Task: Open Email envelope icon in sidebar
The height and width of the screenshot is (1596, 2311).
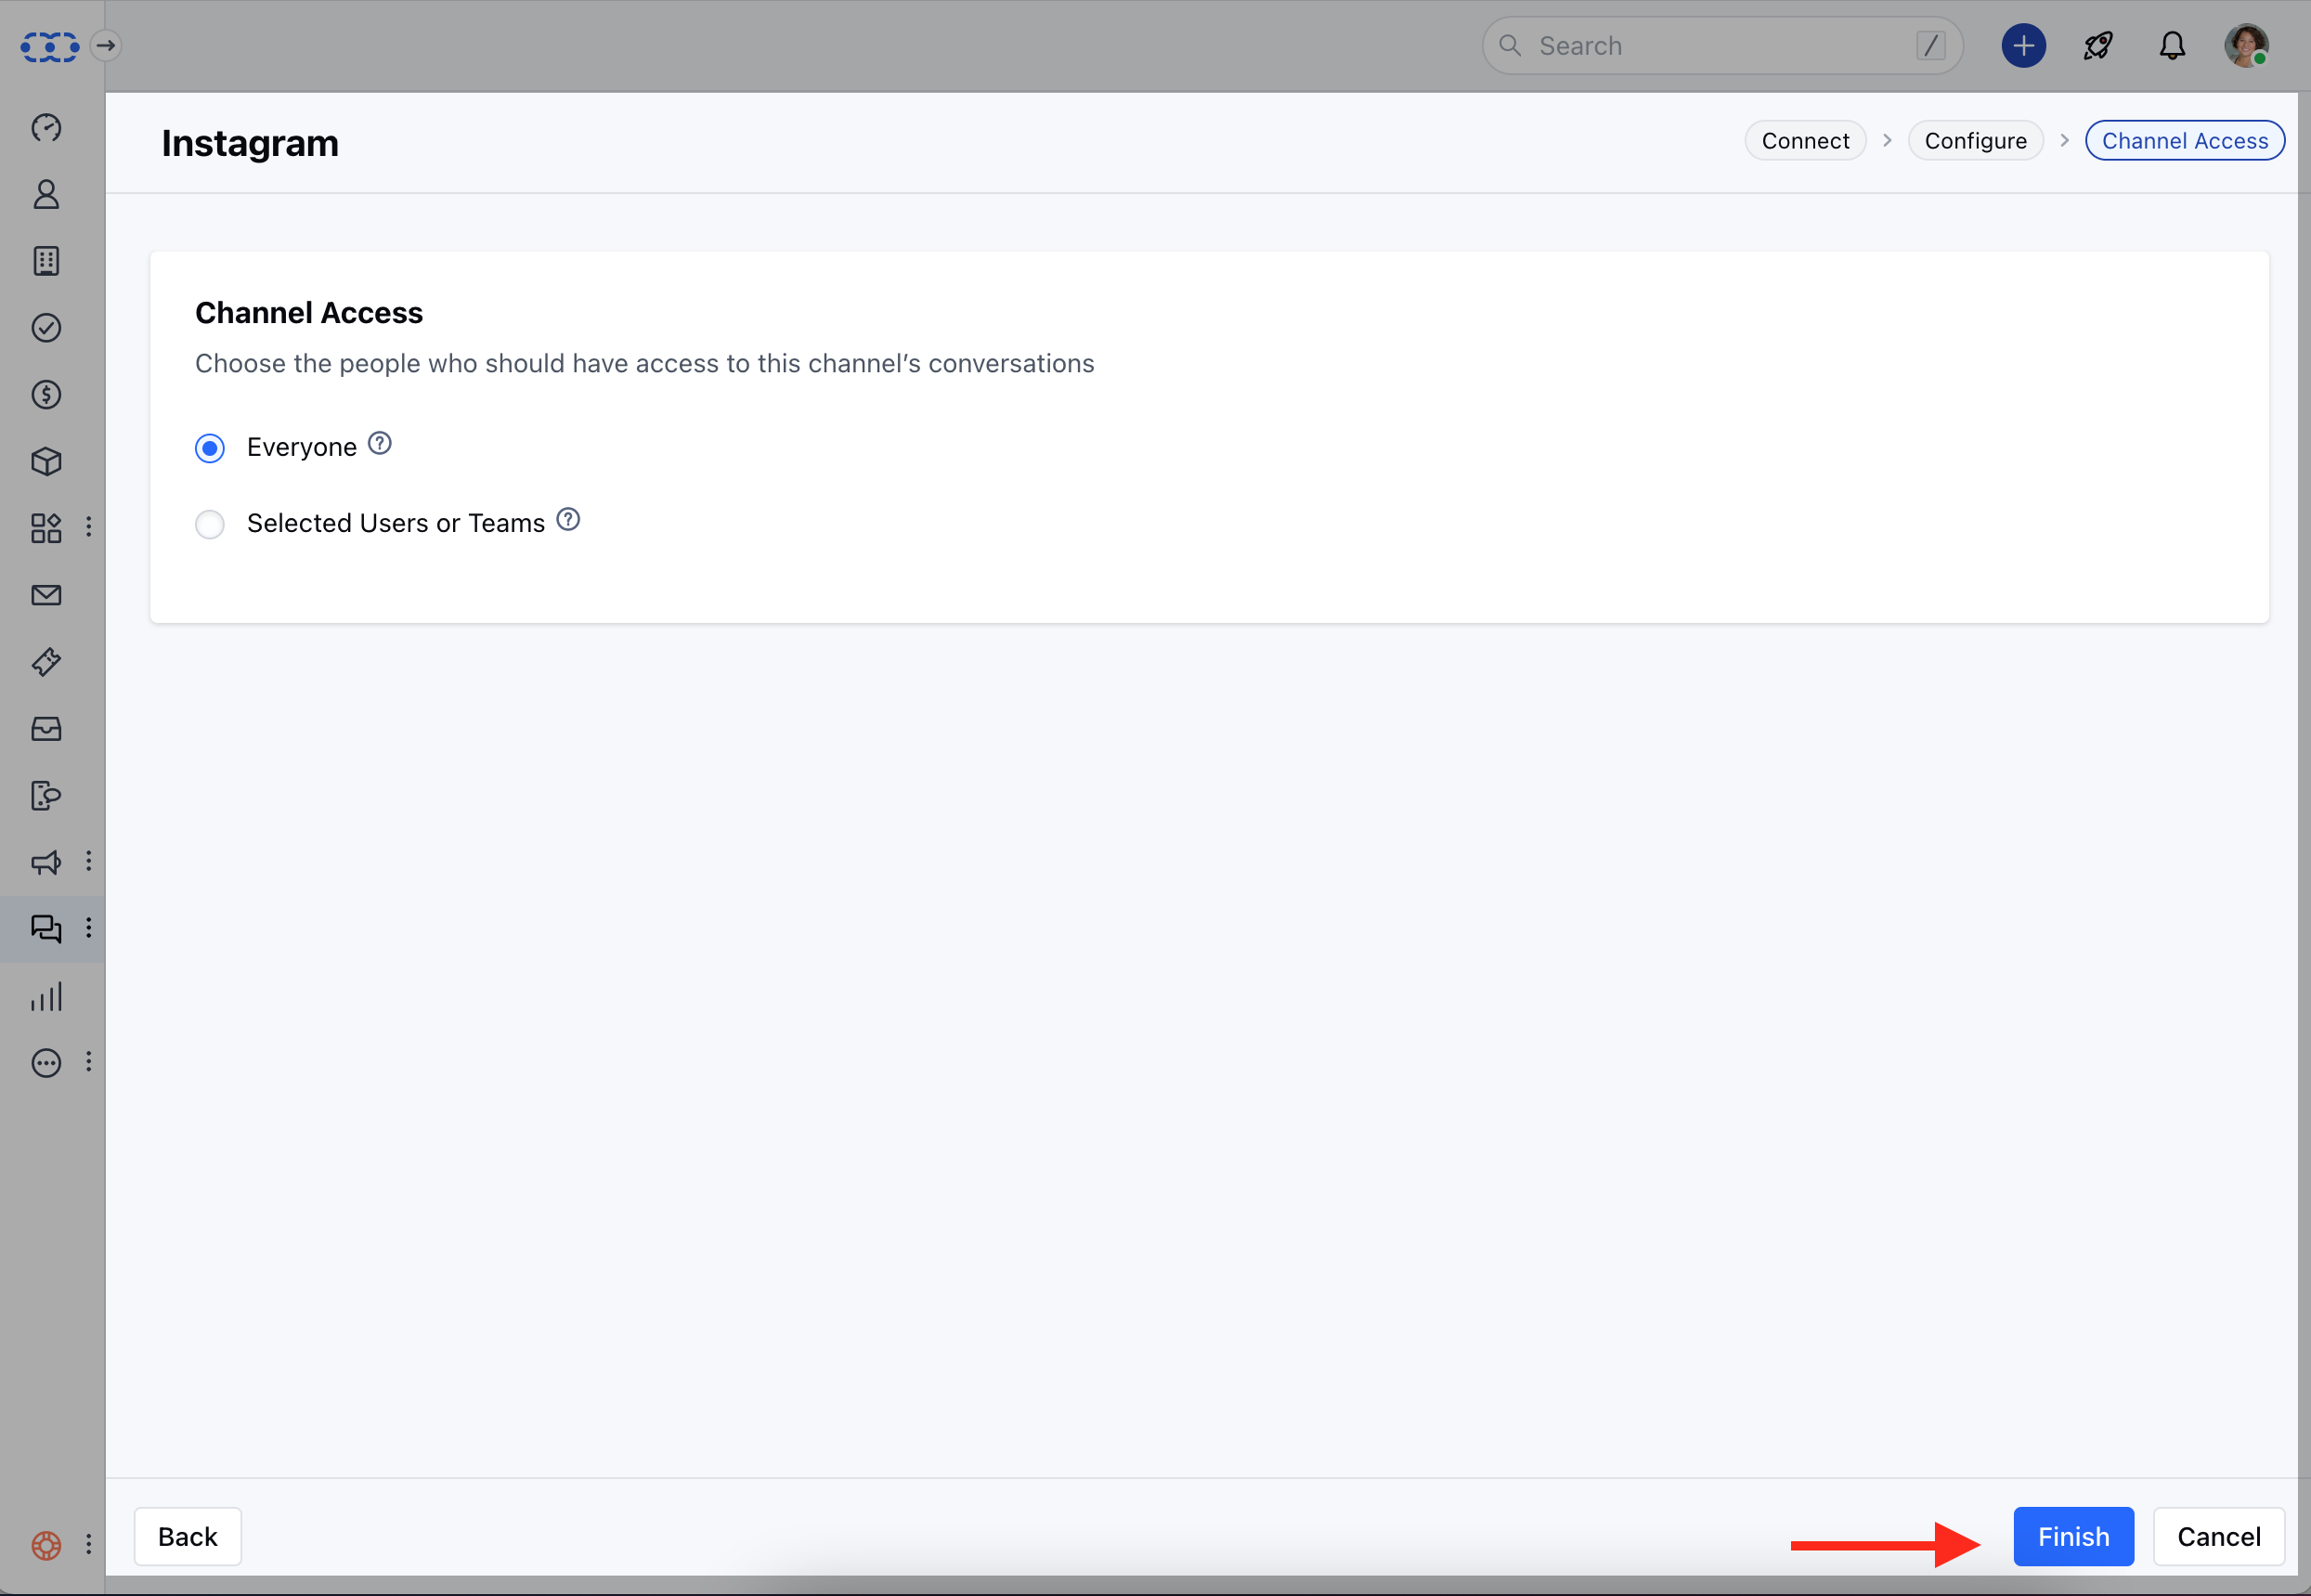Action: [46, 595]
